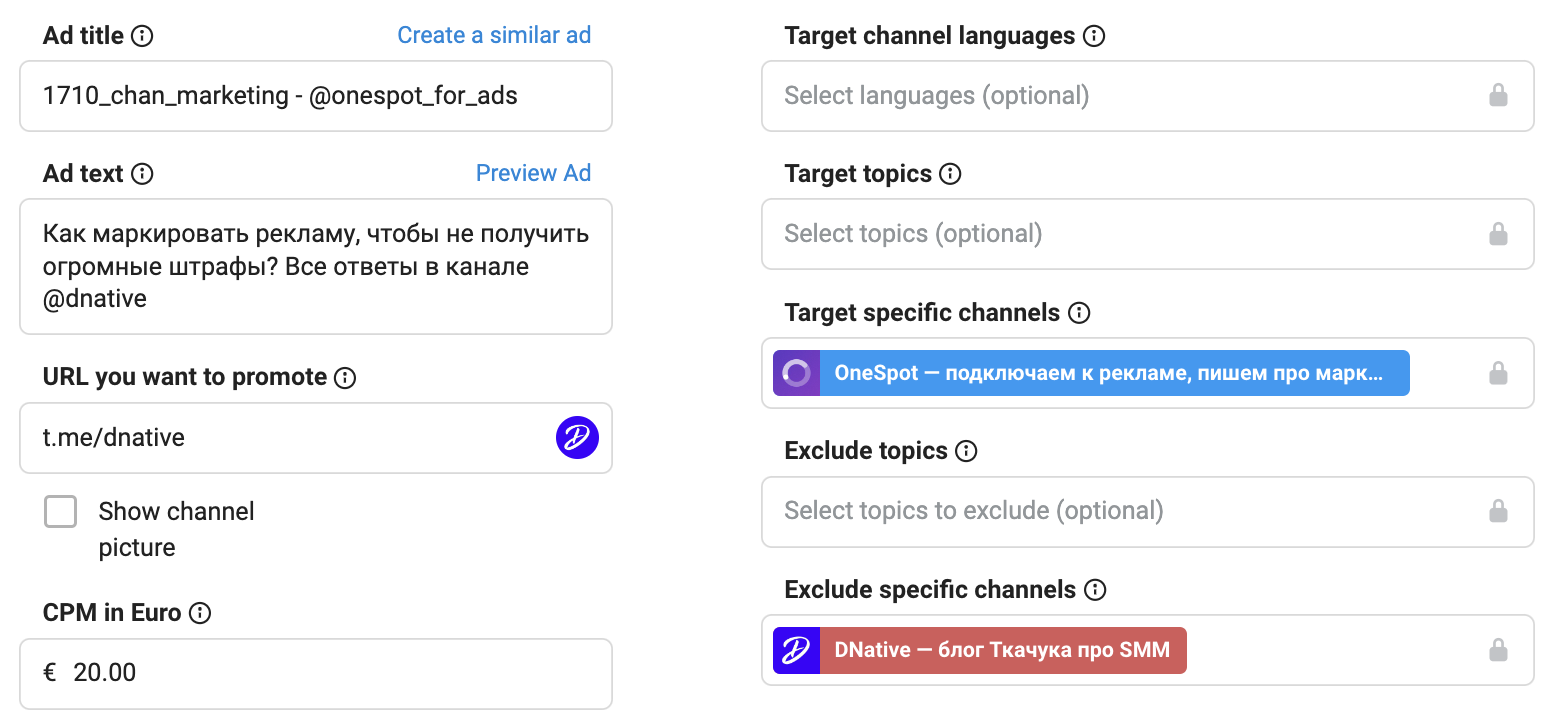Click info icon beside Exclude specific channels
Viewport: 1562px width, 720px height.
click(x=1095, y=590)
